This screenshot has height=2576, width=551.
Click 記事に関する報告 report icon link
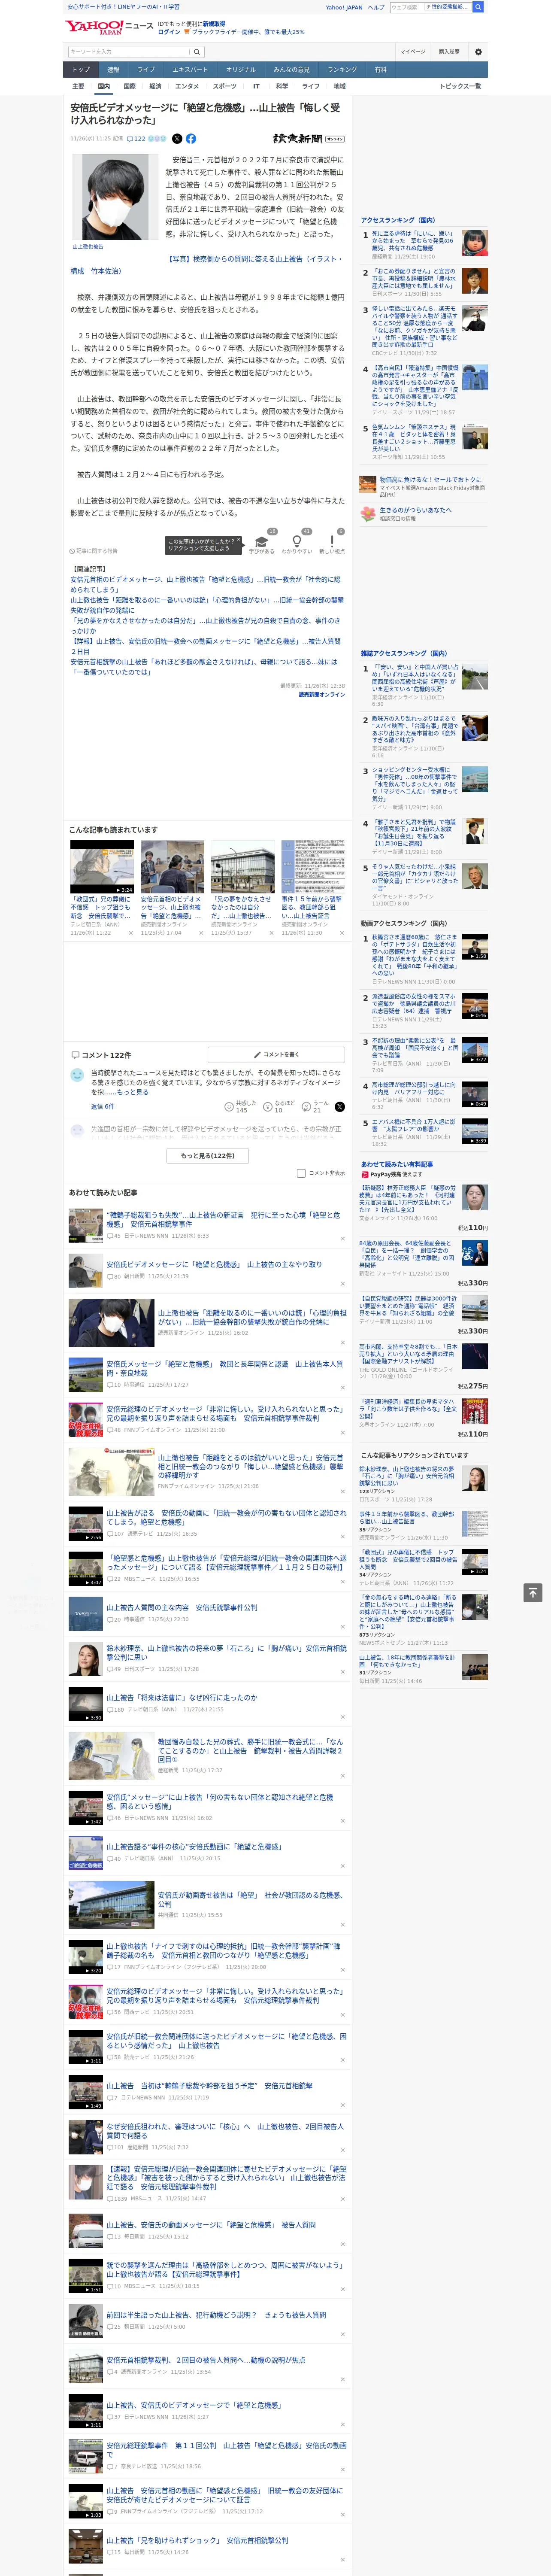click(x=93, y=551)
